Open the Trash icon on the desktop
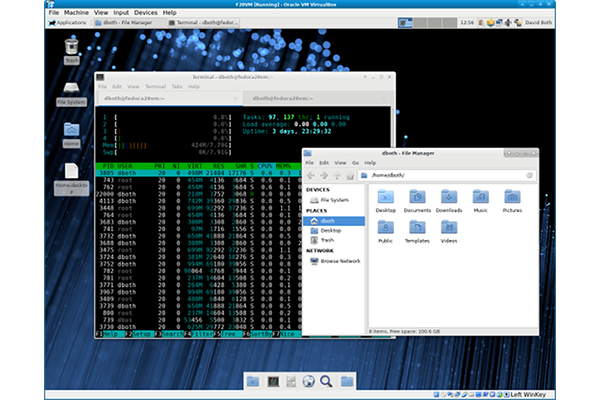 [x=71, y=47]
